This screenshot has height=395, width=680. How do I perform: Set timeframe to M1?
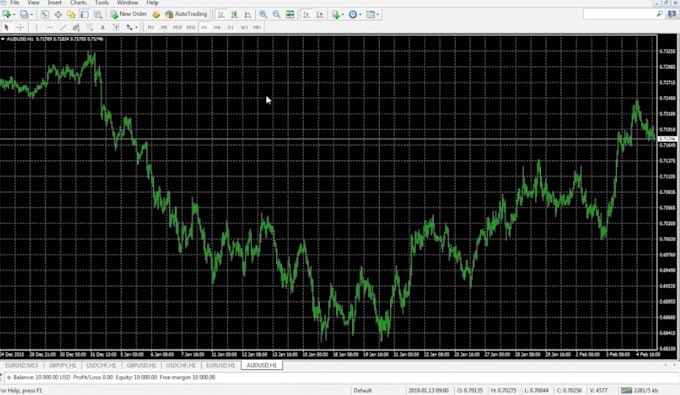[150, 27]
